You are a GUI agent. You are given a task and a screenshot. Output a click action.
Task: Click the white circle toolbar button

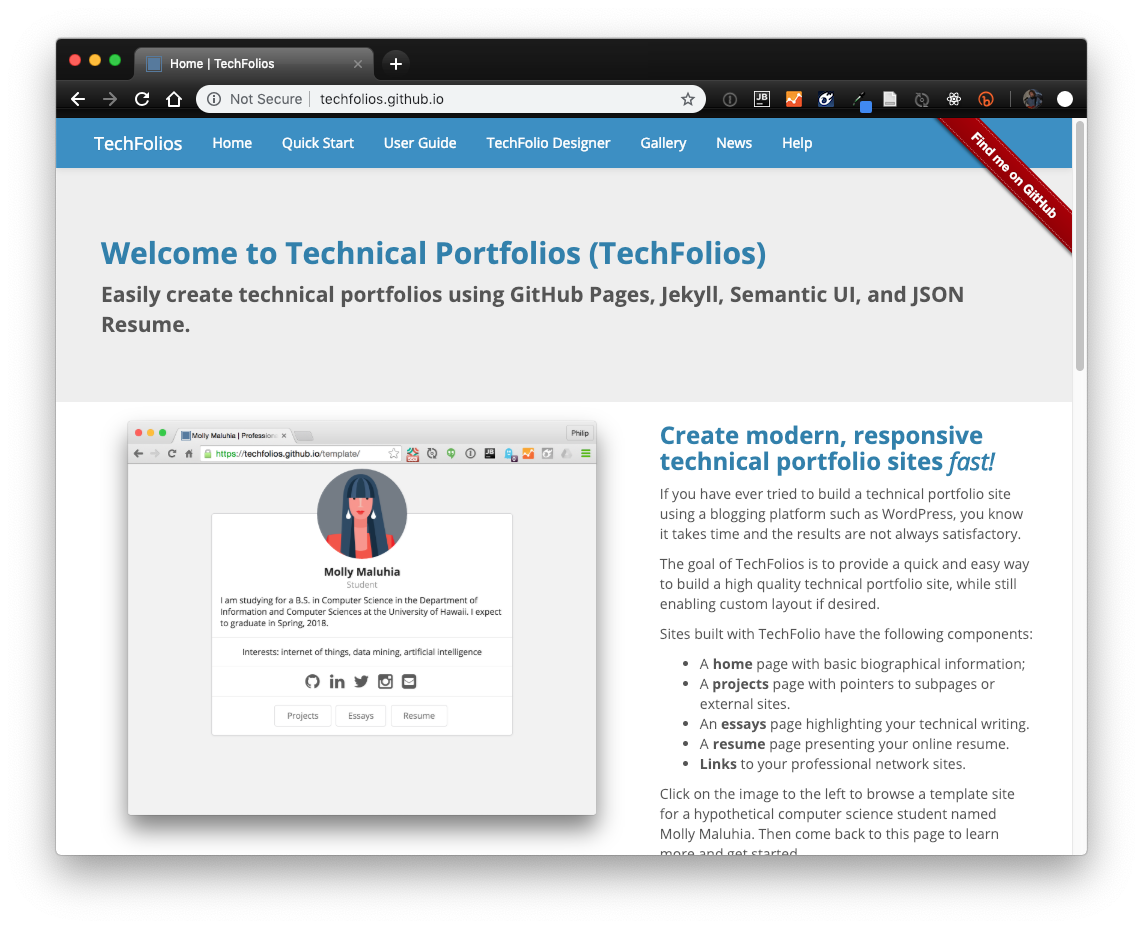coord(1065,99)
